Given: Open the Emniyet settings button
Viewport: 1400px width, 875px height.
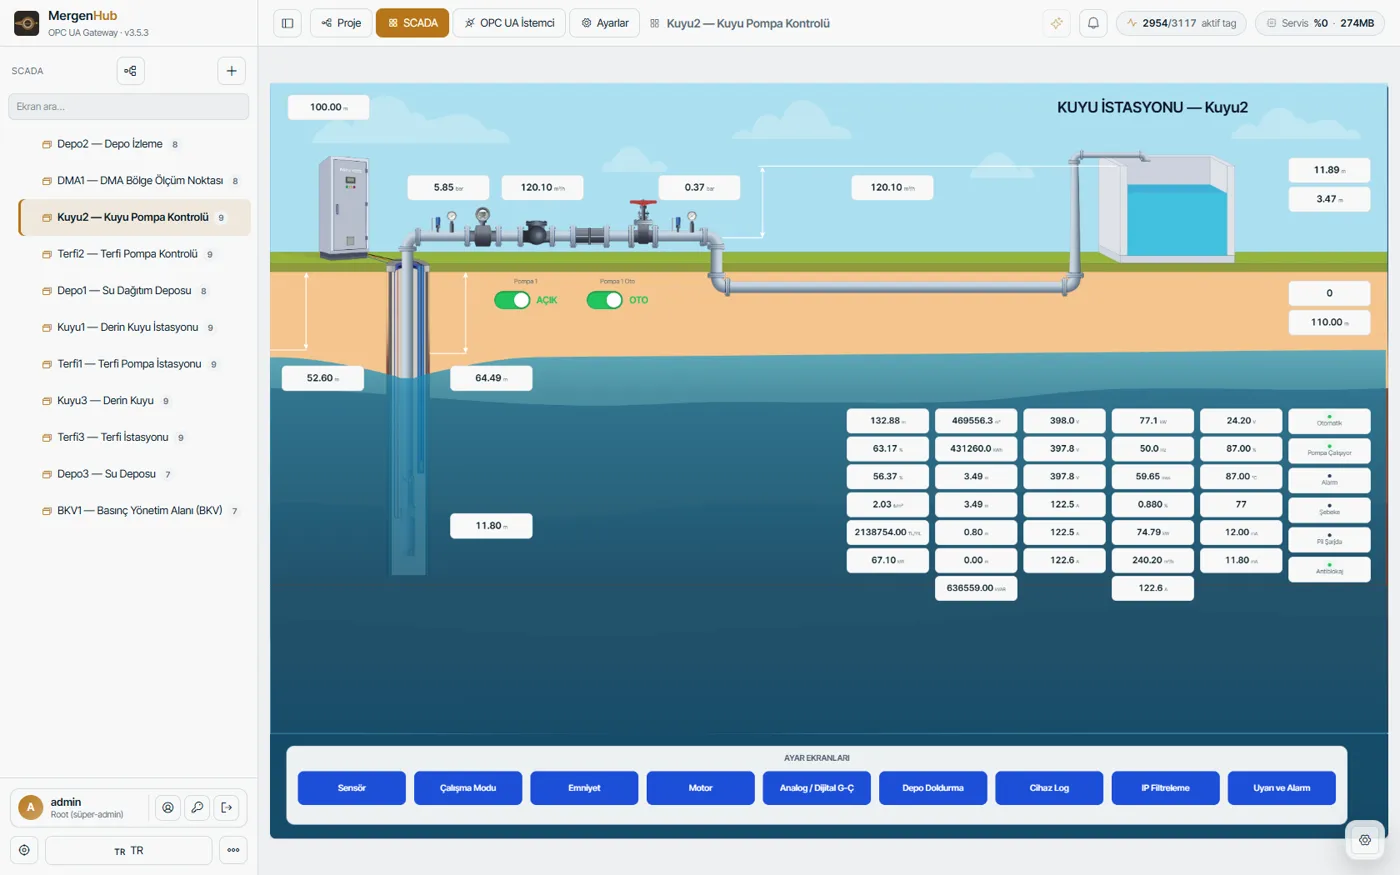Looking at the screenshot, I should click(584, 788).
